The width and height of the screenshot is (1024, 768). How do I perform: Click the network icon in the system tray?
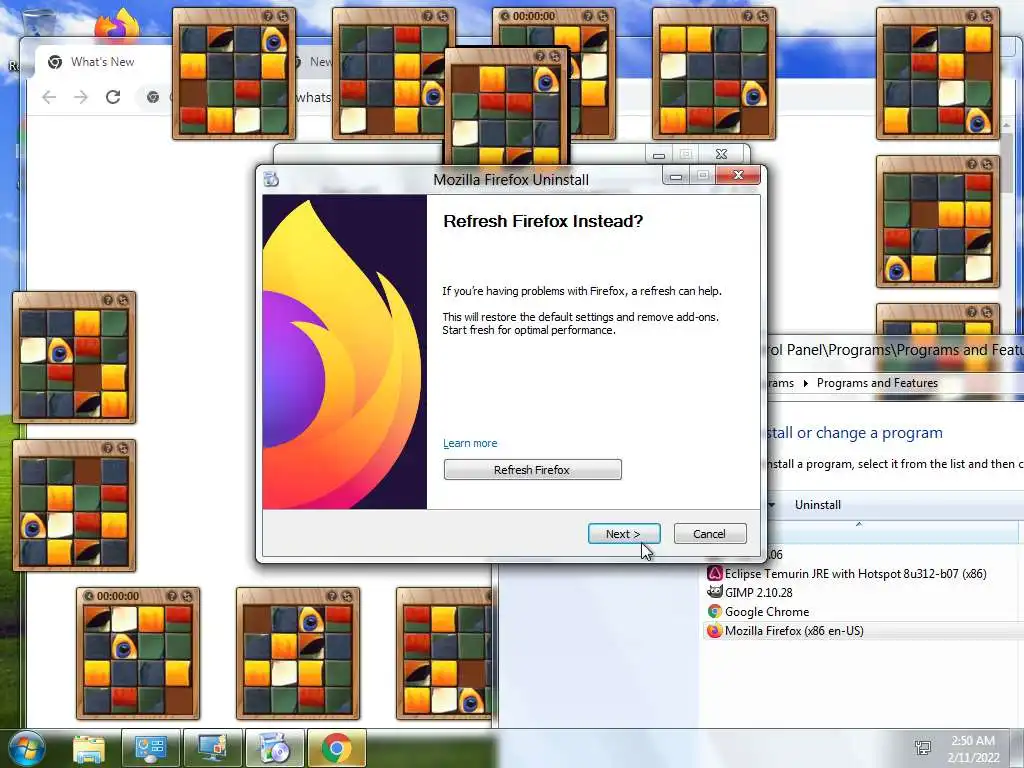point(923,748)
